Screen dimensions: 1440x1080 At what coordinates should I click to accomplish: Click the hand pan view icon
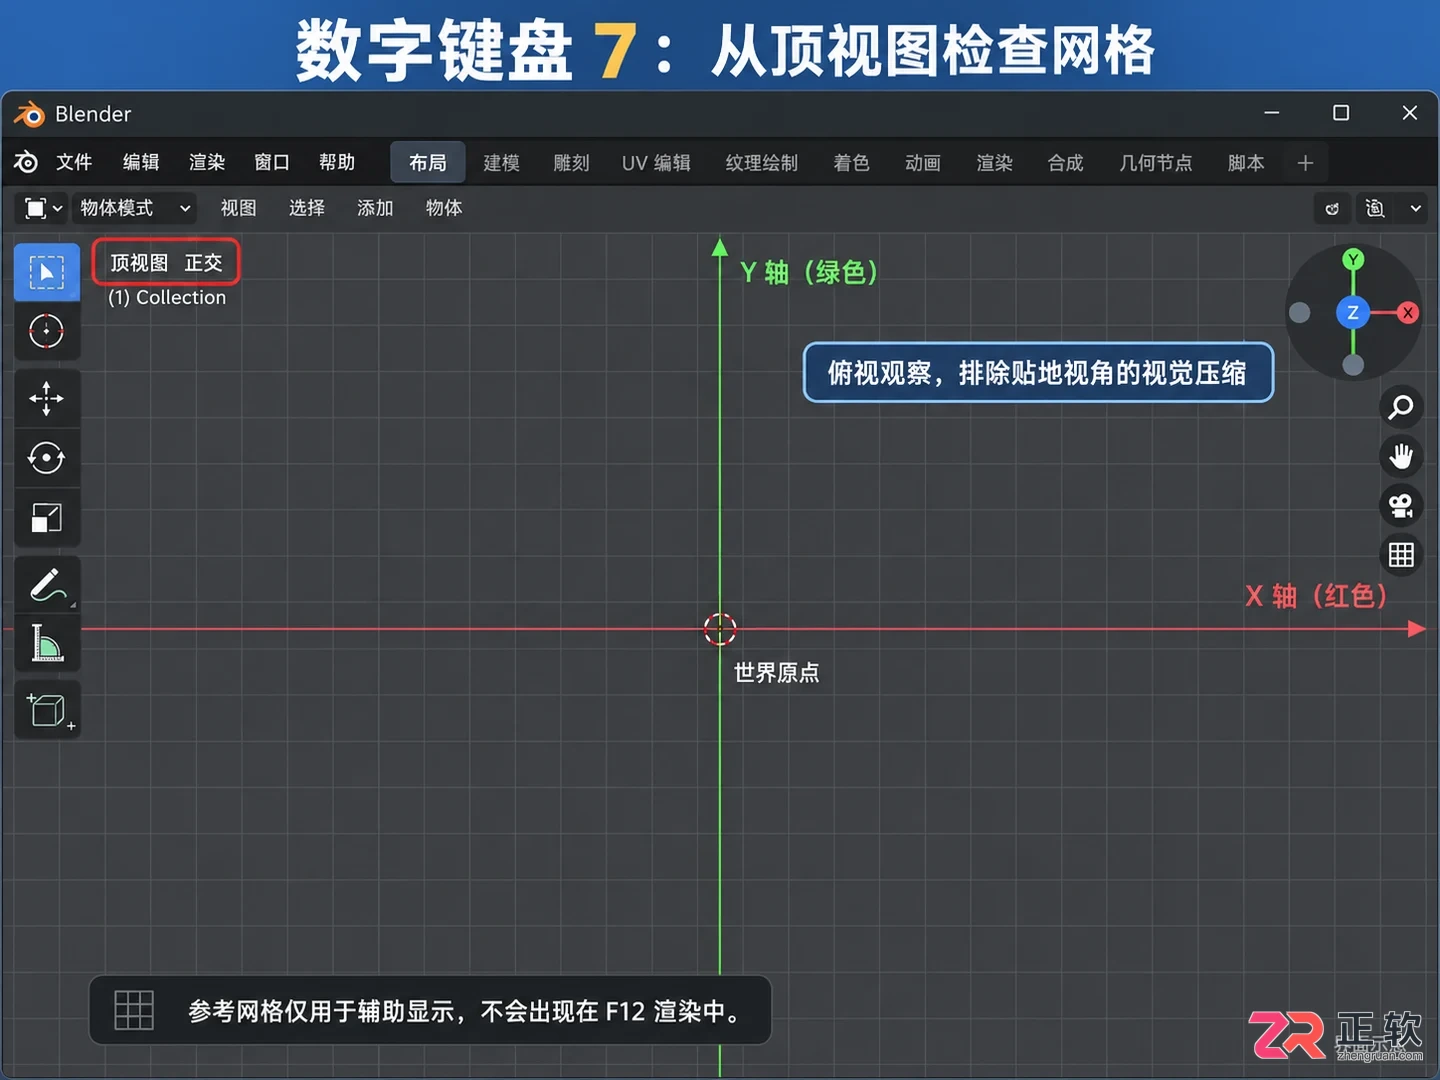(1401, 456)
